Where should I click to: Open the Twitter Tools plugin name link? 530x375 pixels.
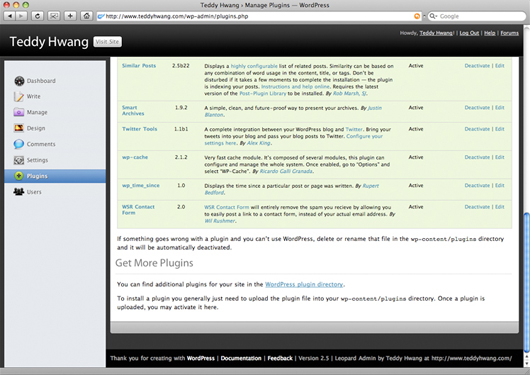point(140,129)
